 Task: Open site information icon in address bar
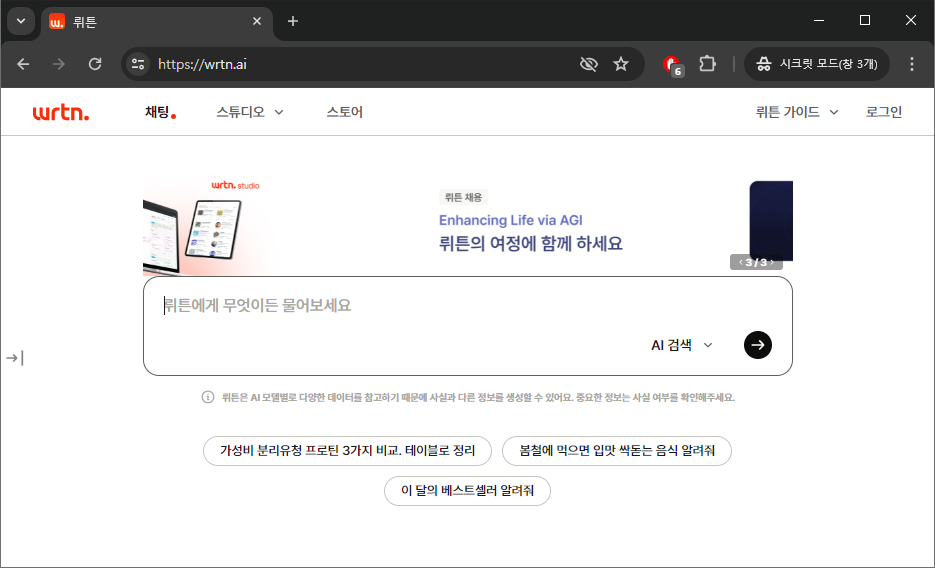point(138,64)
